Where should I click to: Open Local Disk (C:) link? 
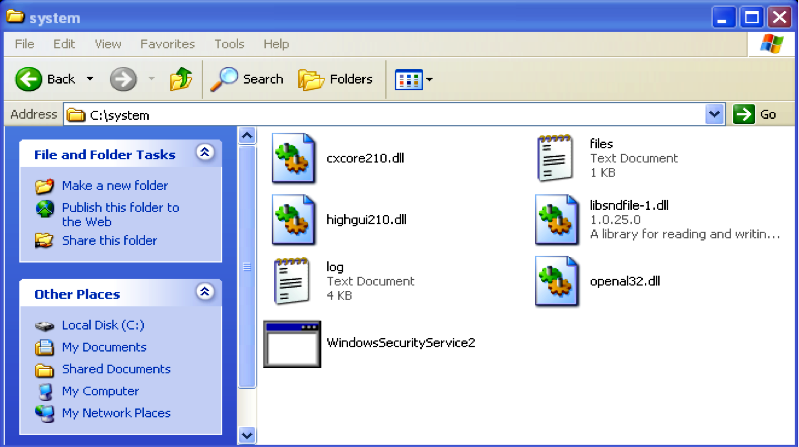(103, 325)
